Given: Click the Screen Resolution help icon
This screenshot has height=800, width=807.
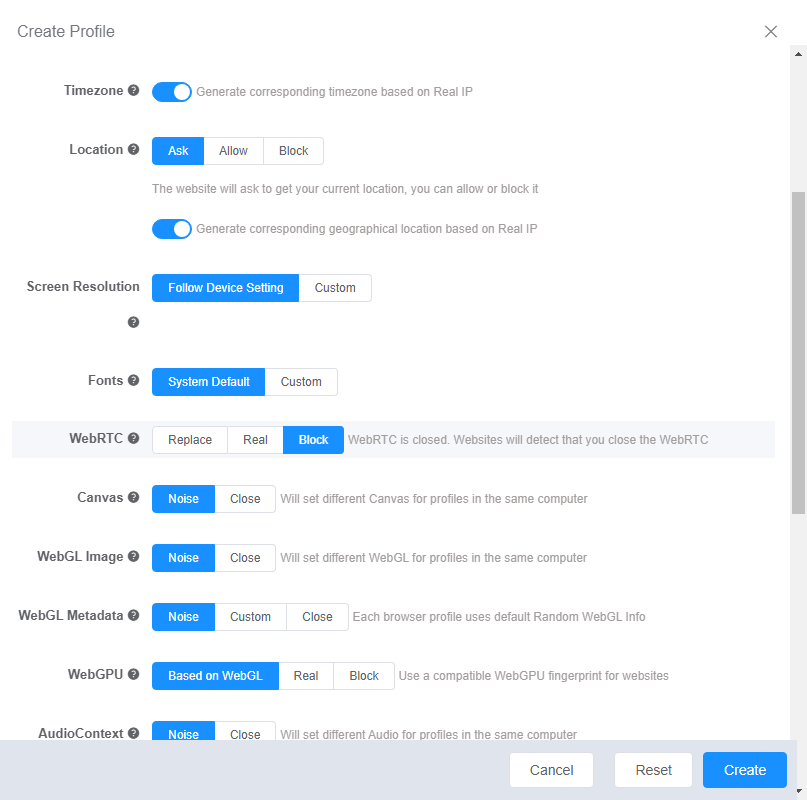Looking at the screenshot, I should click(x=134, y=322).
